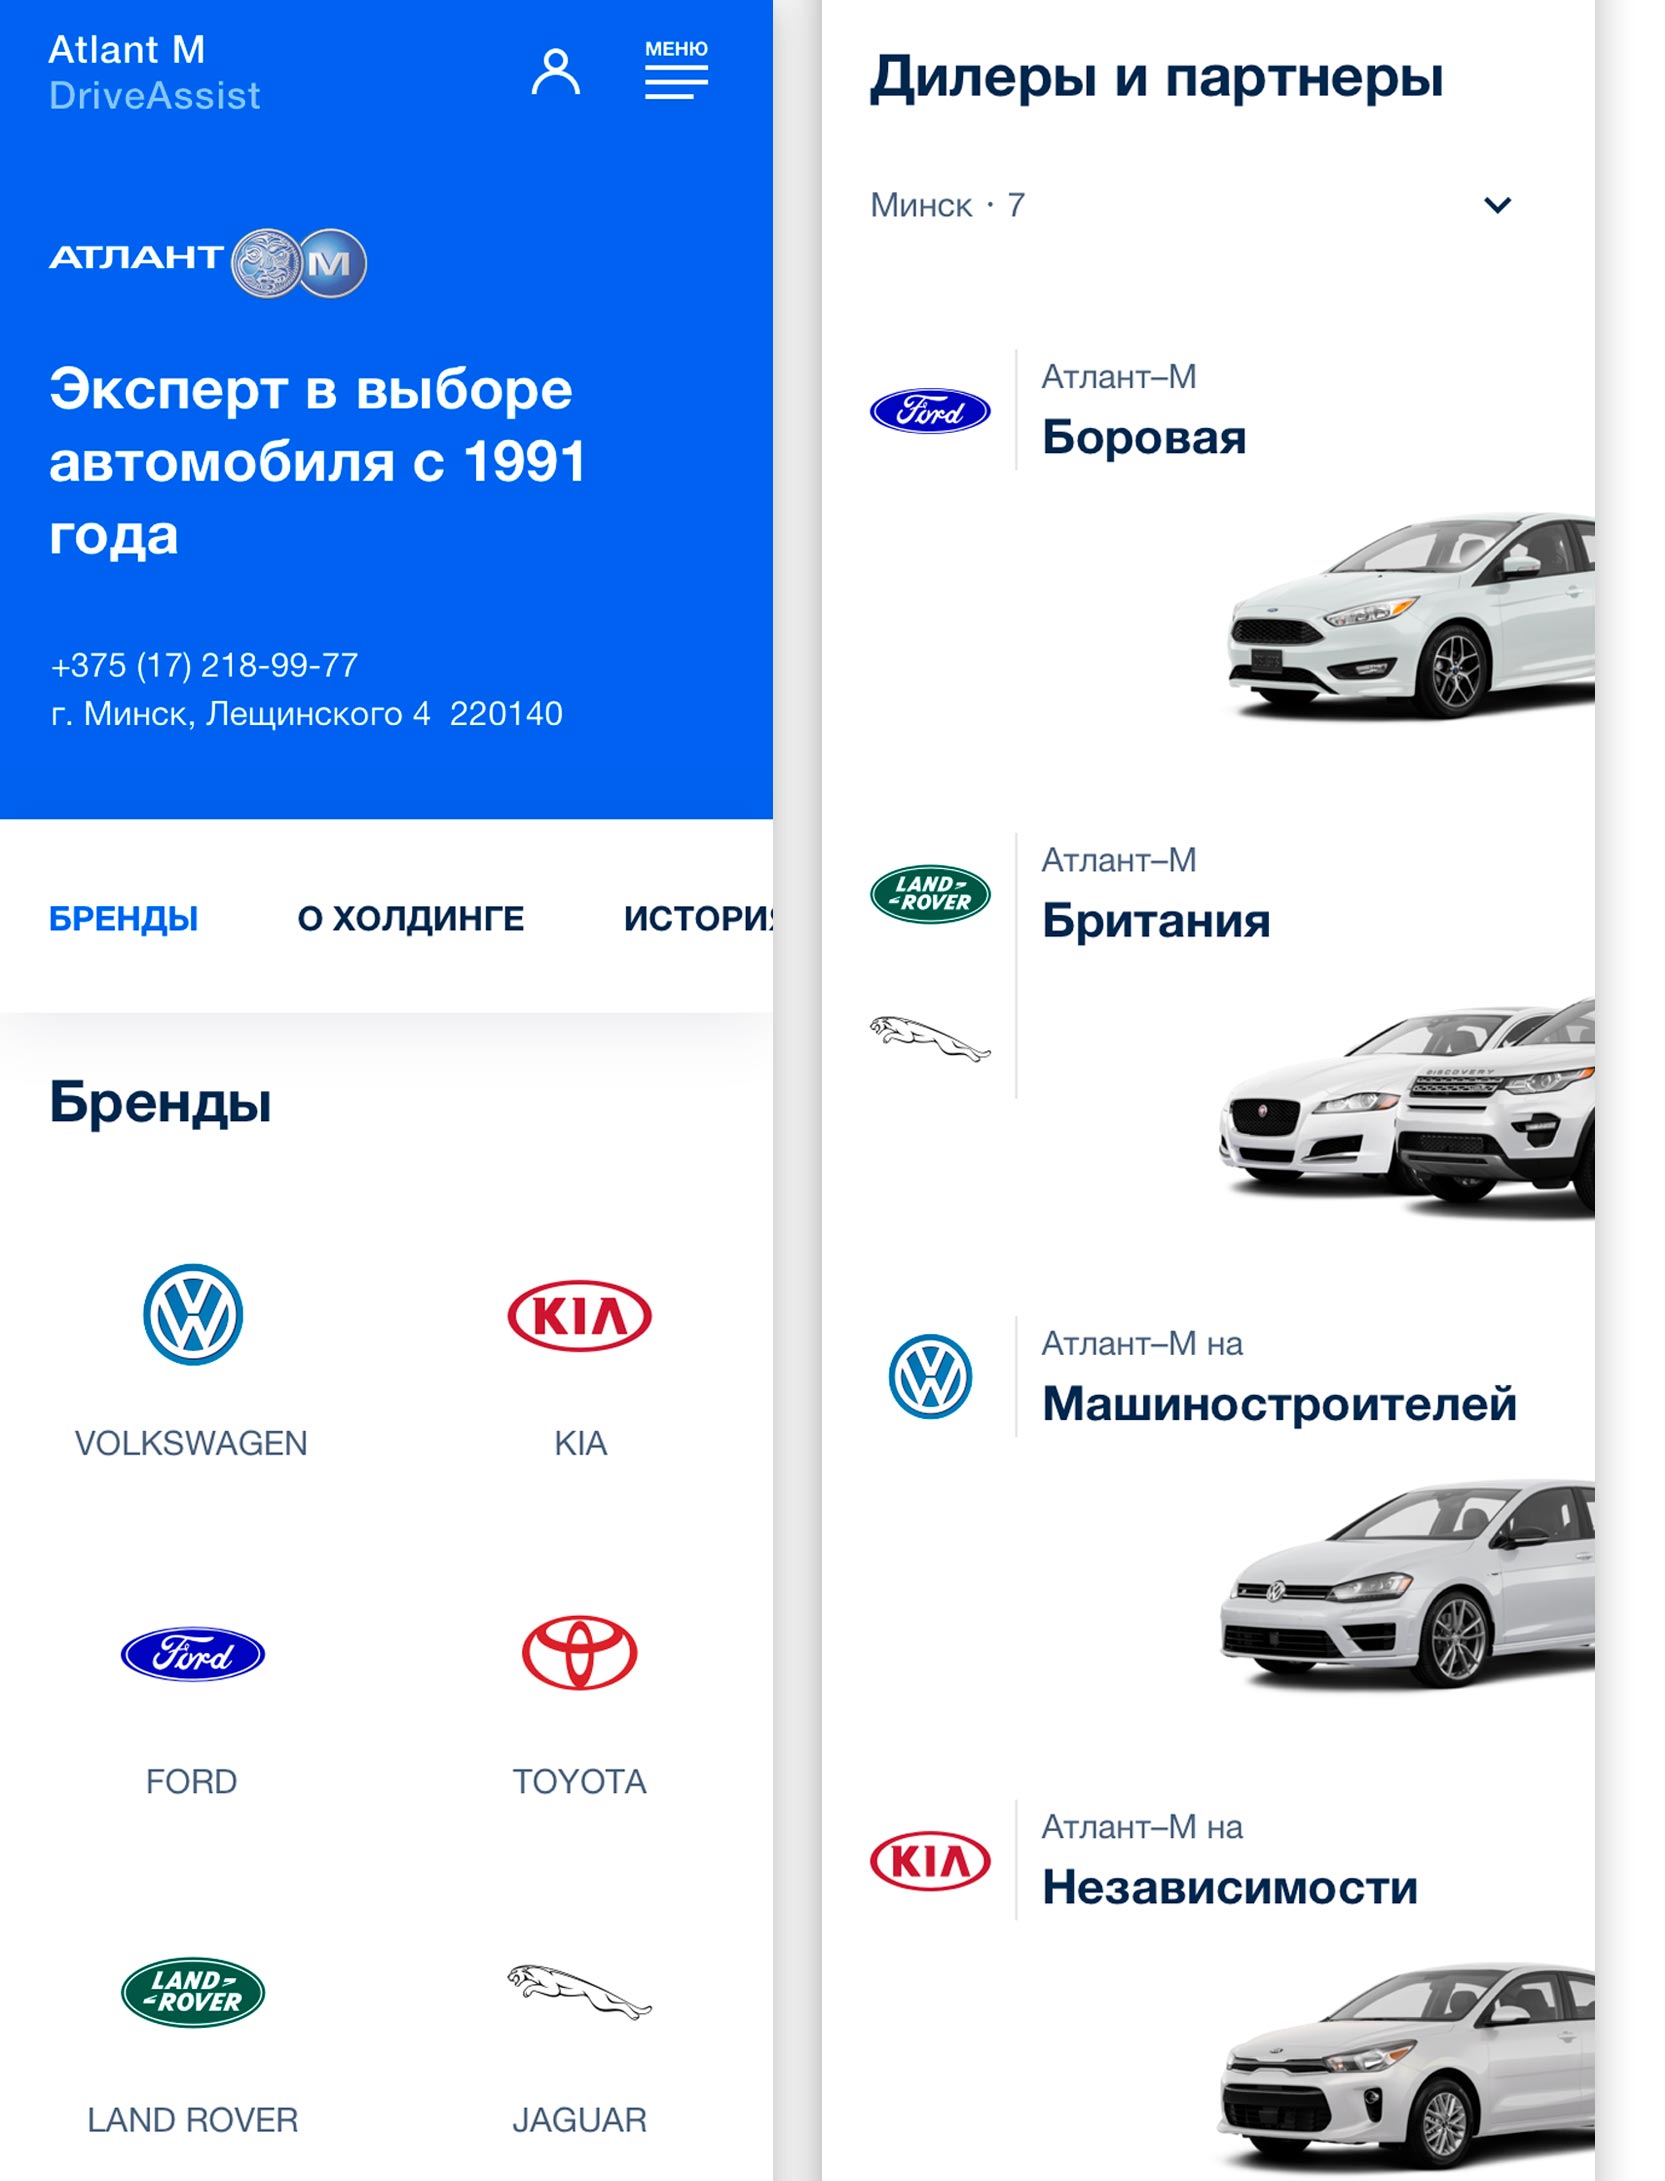Select the Land Rover logo in brands grid

click(x=192, y=1992)
